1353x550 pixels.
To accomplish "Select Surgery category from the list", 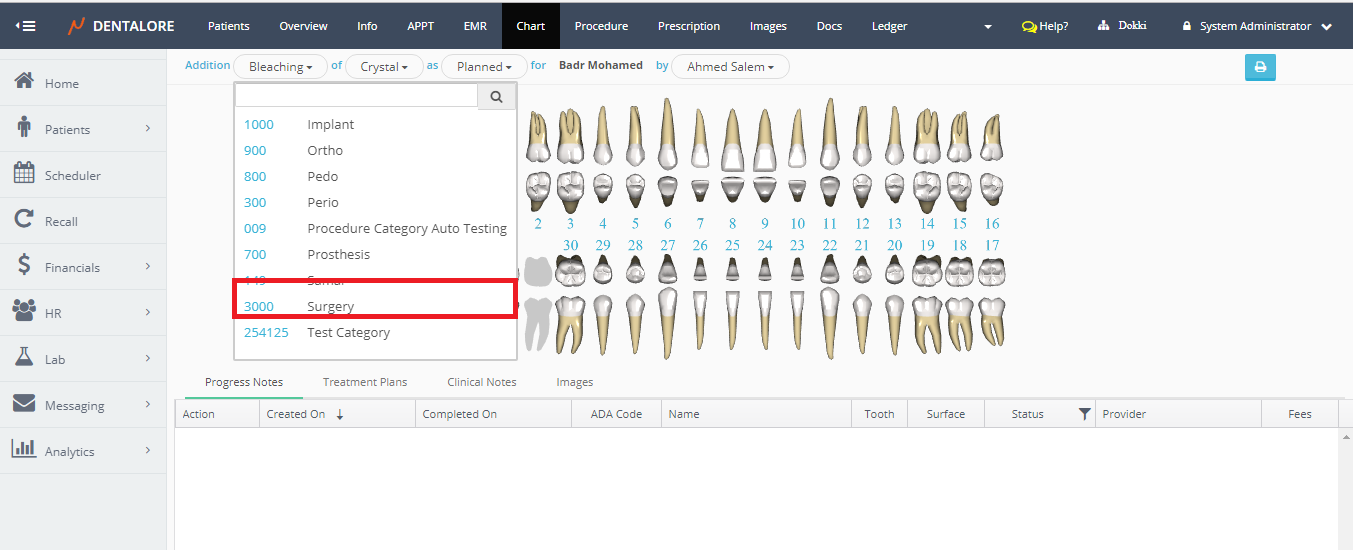I will tap(331, 307).
